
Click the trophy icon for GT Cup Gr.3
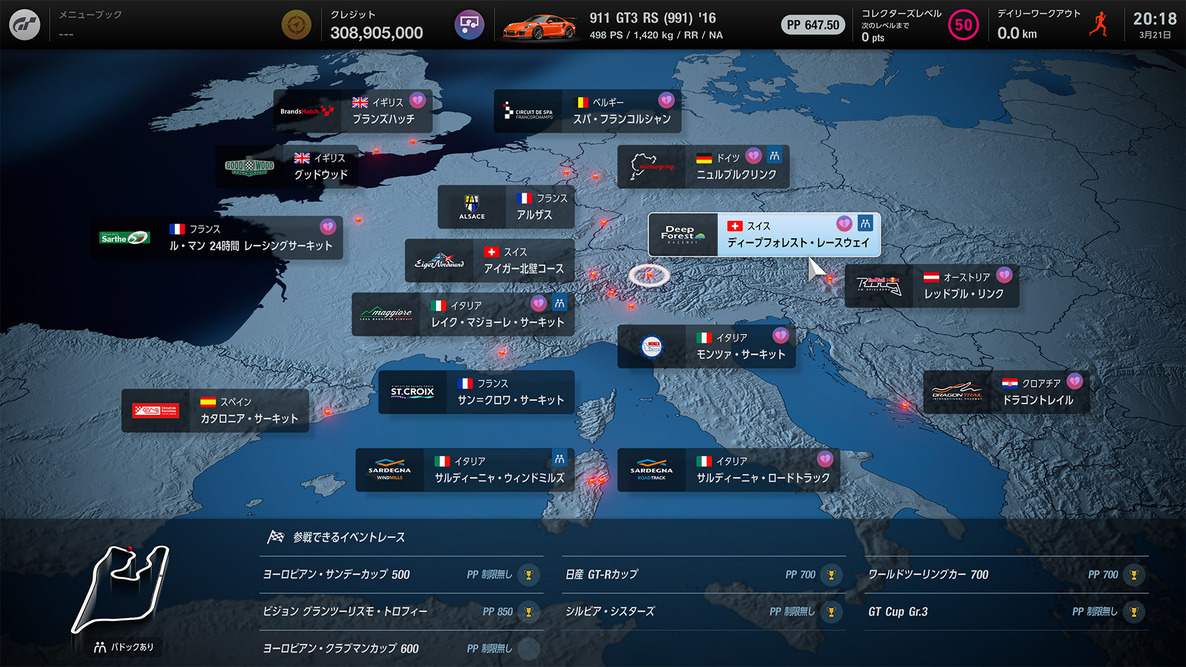tap(1133, 611)
